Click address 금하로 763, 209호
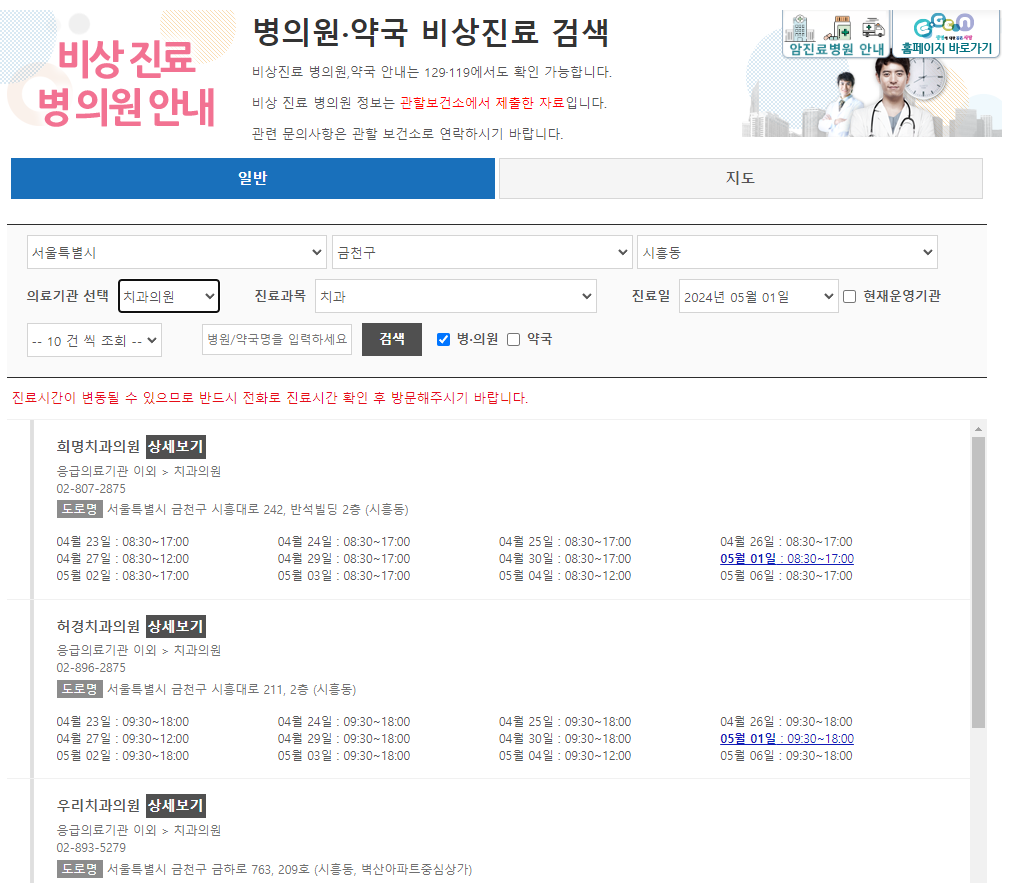Viewport: 1022px width, 883px height. pos(289,869)
